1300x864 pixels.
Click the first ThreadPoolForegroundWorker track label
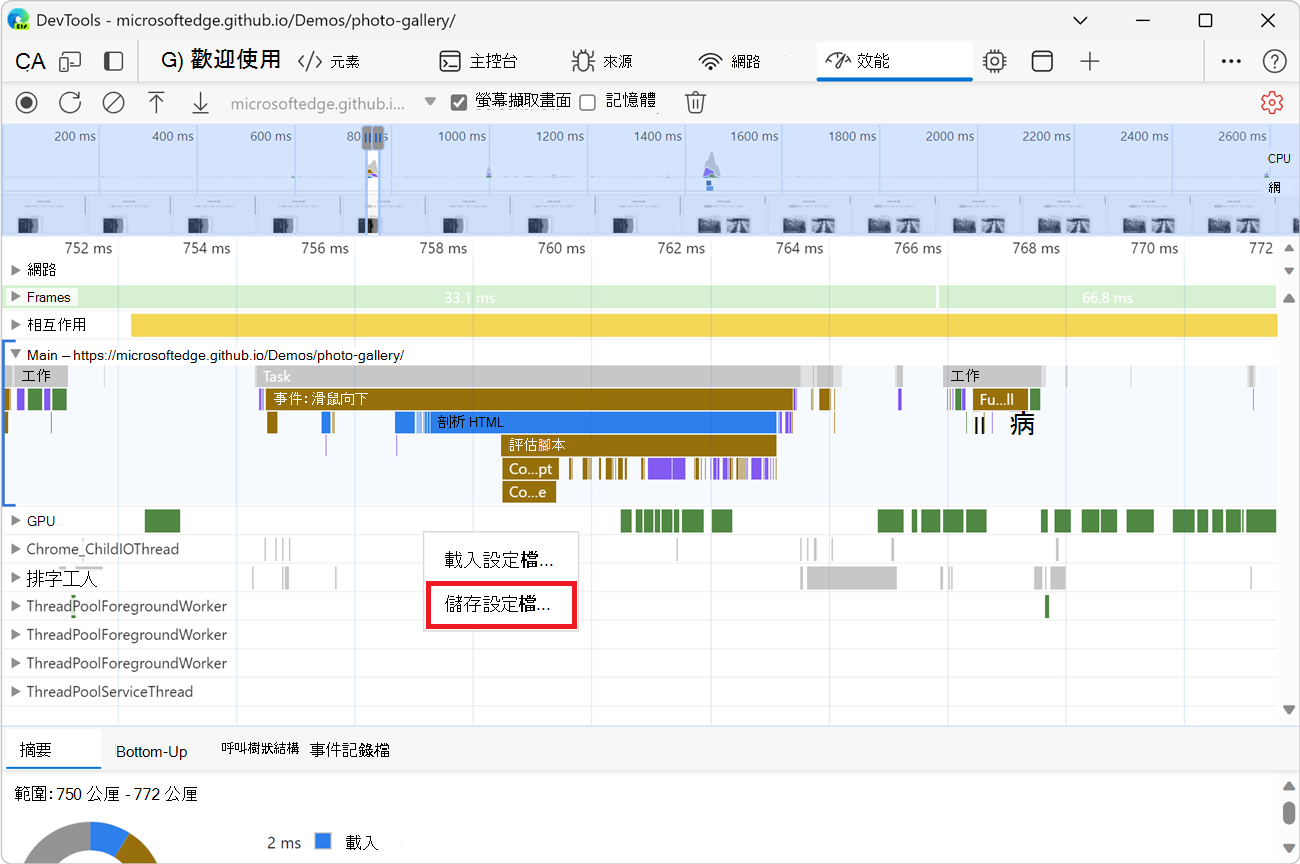[127, 606]
